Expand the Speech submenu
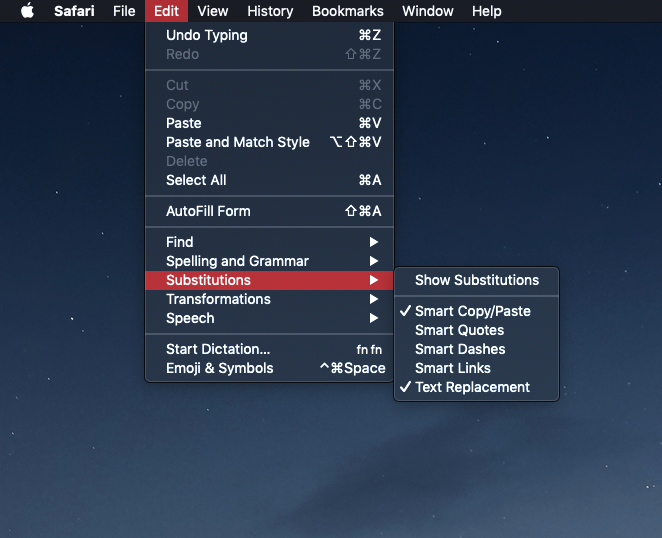This screenshot has height=538, width=662. point(269,318)
